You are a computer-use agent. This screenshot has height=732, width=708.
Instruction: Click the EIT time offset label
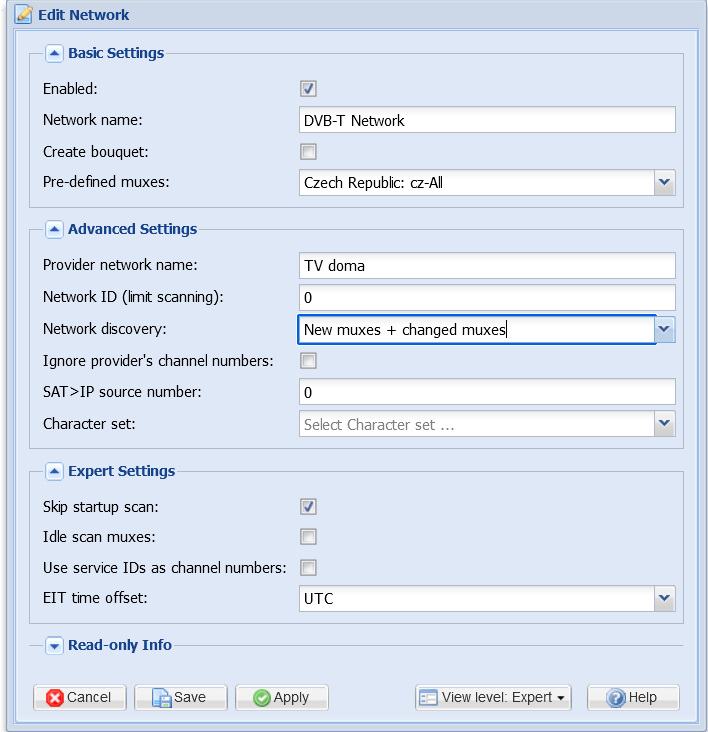pyautogui.click(x=95, y=598)
